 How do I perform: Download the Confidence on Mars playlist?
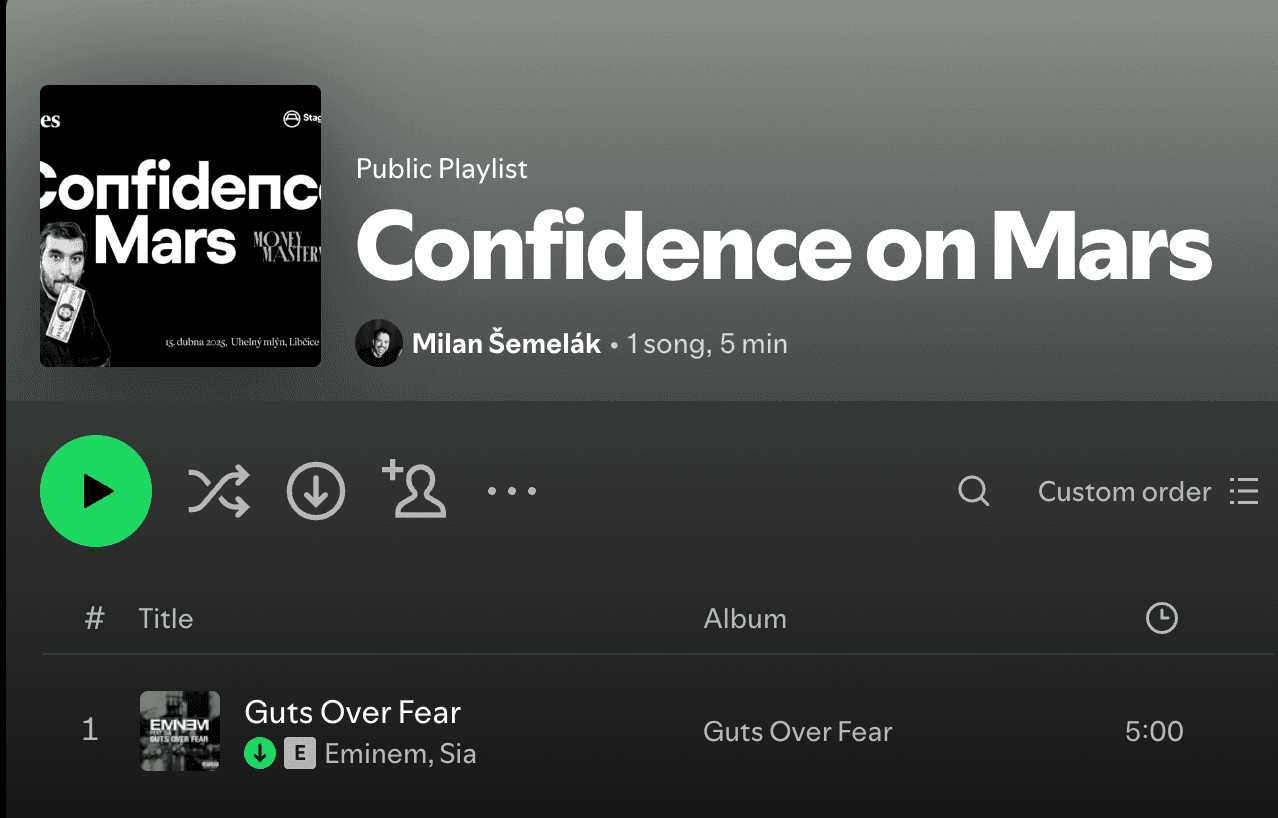coord(316,491)
